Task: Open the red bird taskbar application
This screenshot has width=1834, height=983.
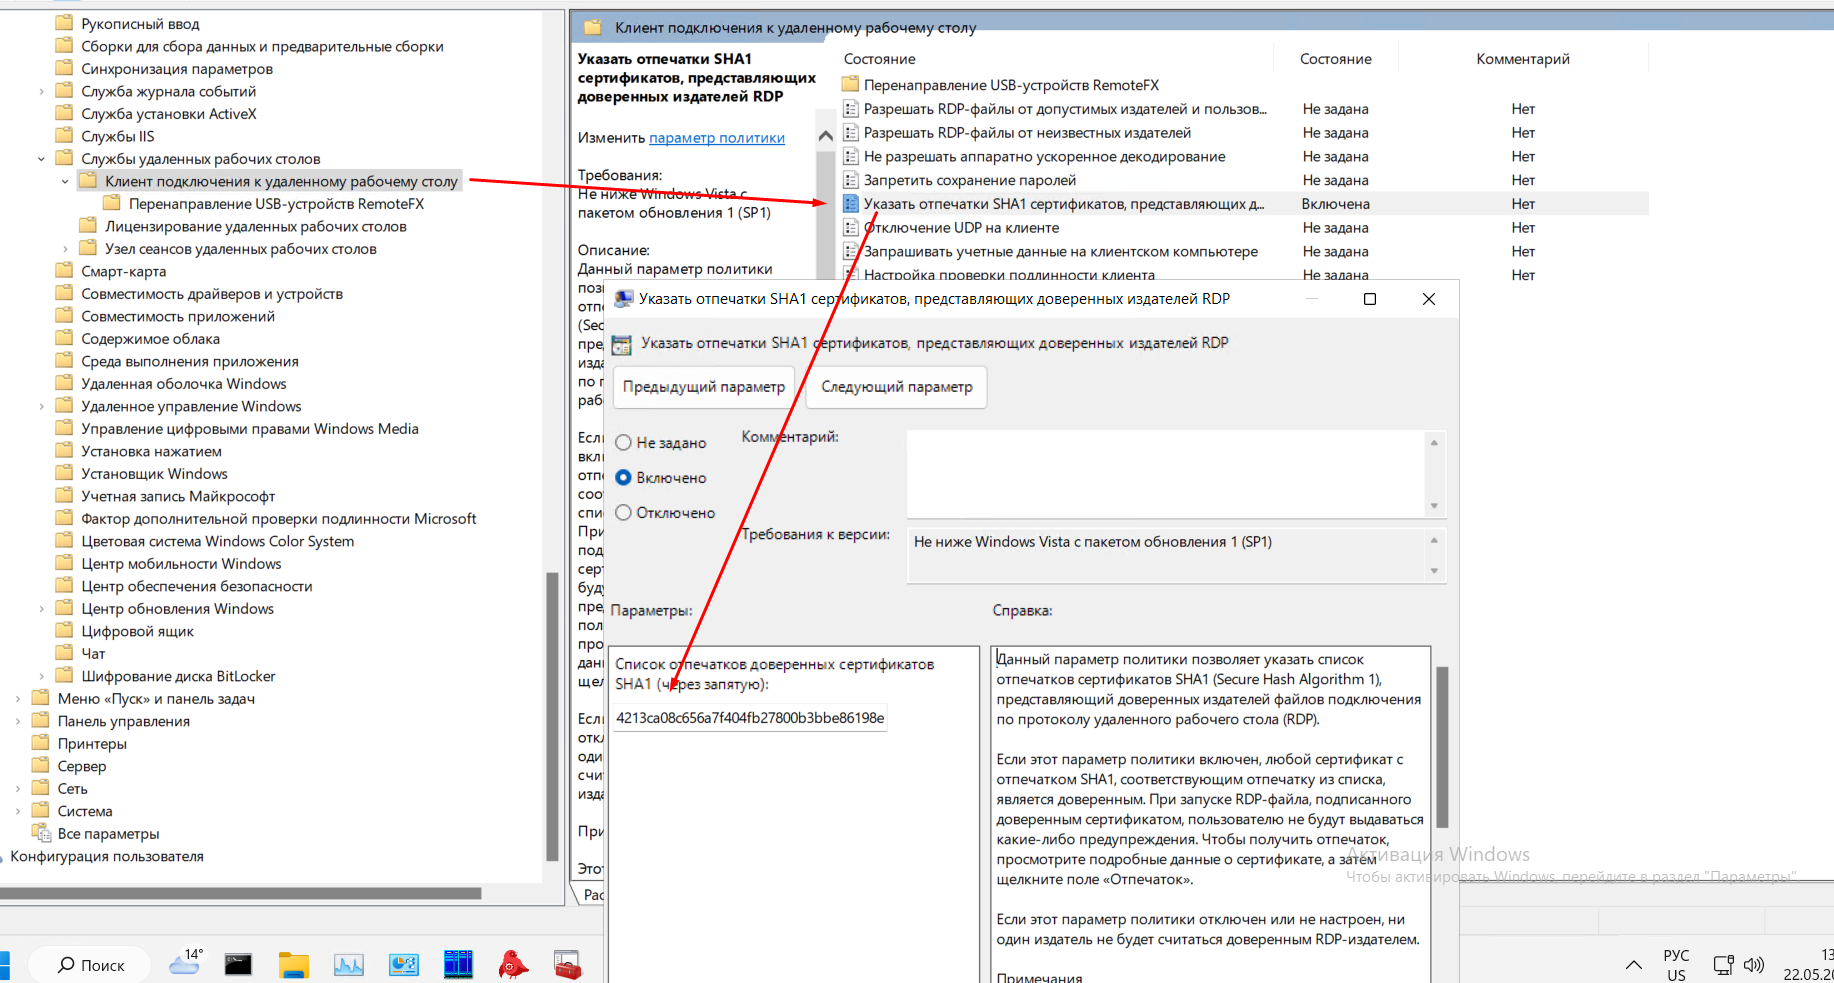Action: [x=513, y=964]
